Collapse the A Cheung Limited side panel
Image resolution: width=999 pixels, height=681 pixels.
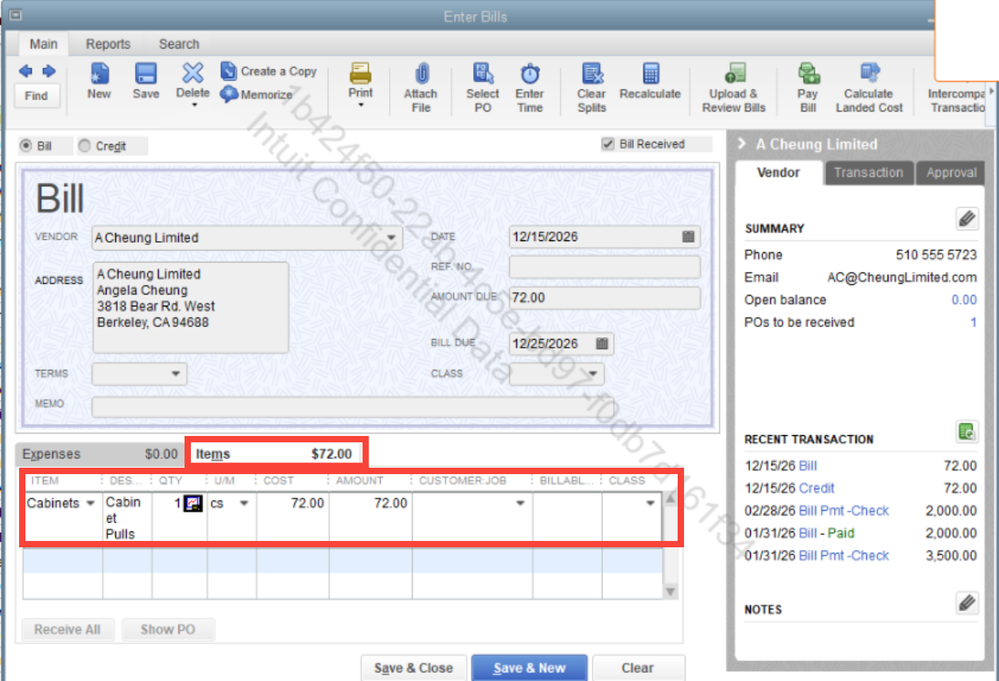(742, 144)
